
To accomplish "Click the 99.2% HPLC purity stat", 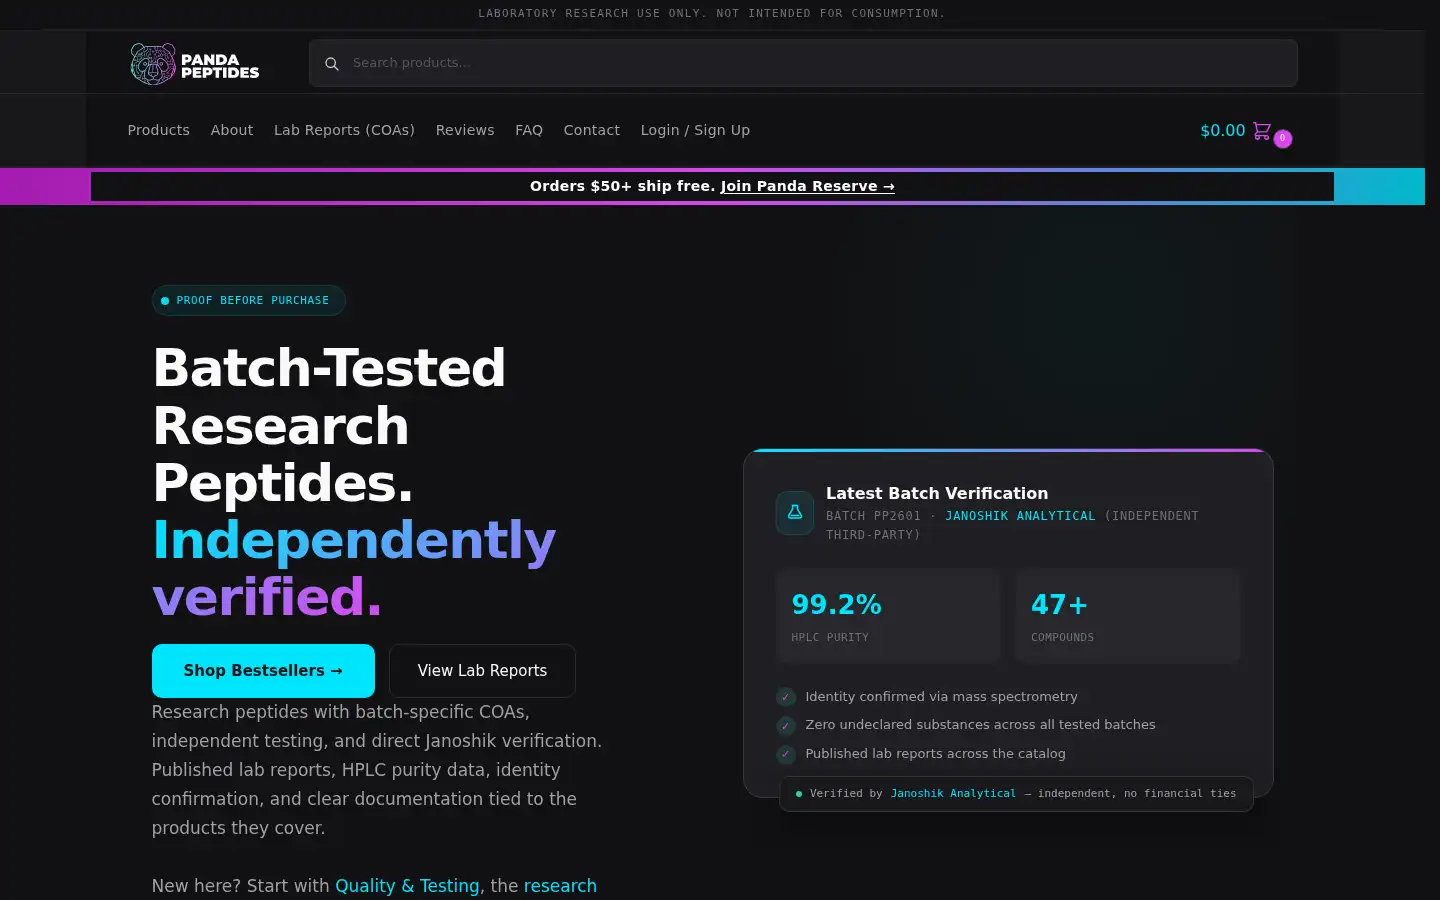I will point(888,616).
